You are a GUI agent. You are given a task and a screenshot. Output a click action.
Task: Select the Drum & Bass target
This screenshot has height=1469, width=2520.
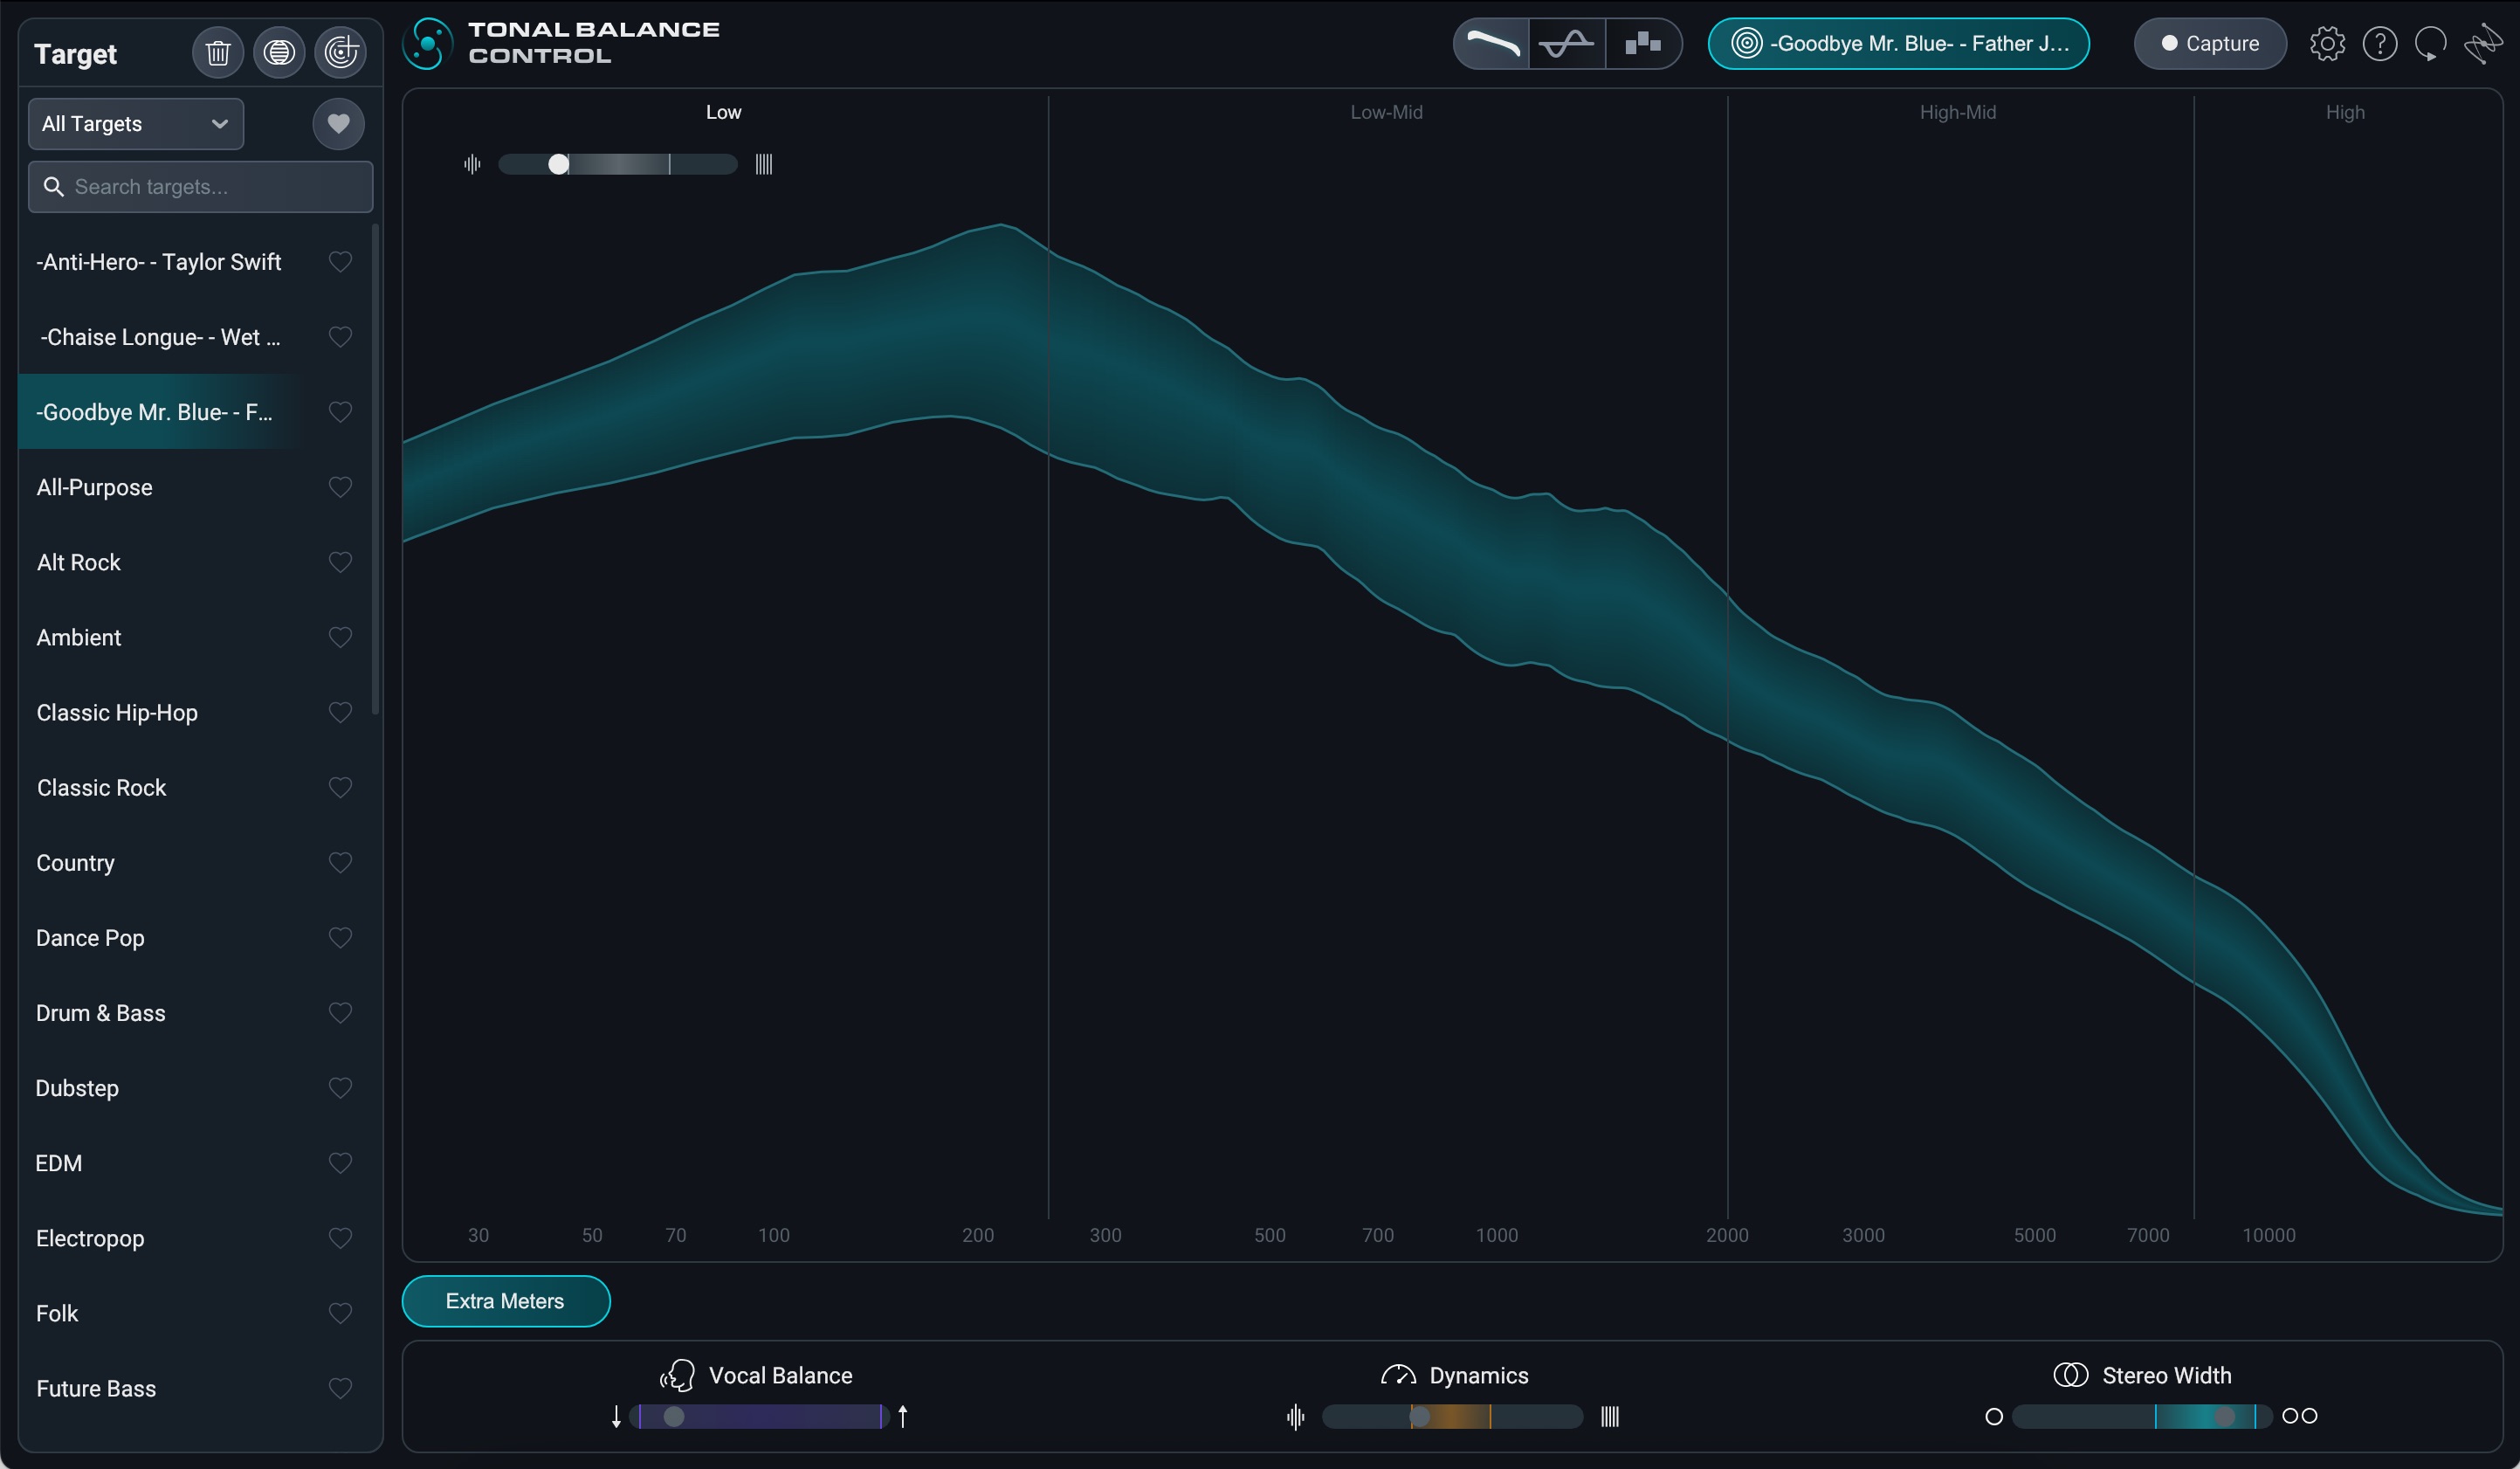[x=101, y=1013]
